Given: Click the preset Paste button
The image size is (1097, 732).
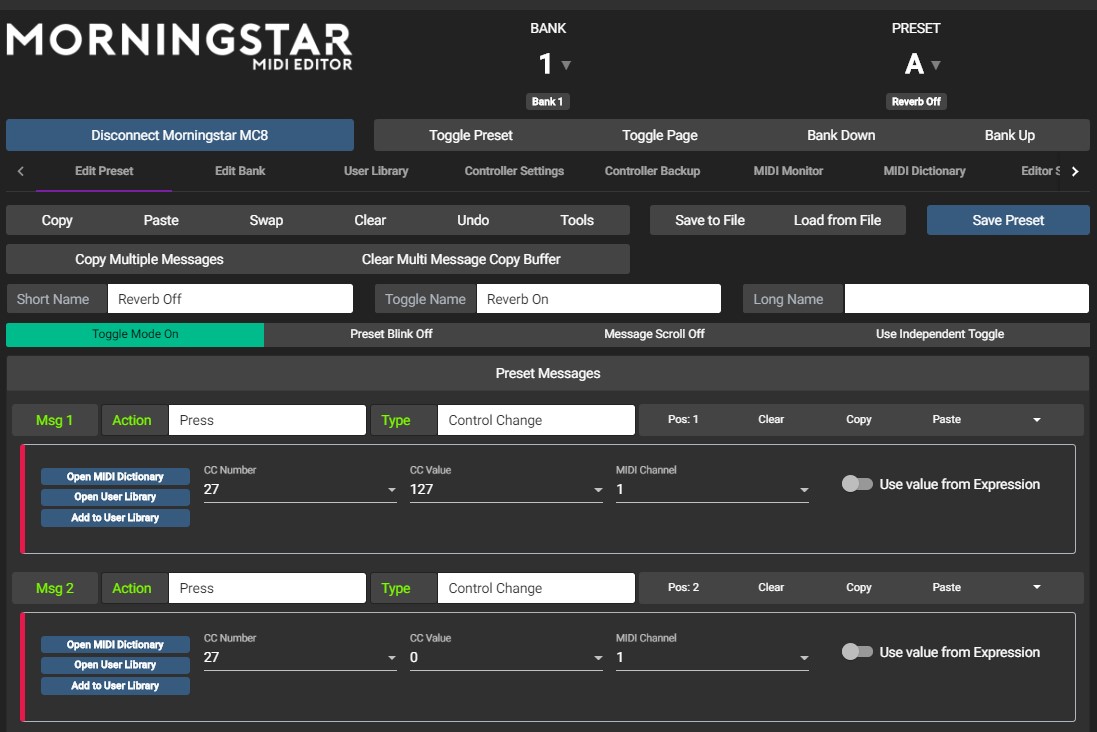Looking at the screenshot, I should (161, 220).
